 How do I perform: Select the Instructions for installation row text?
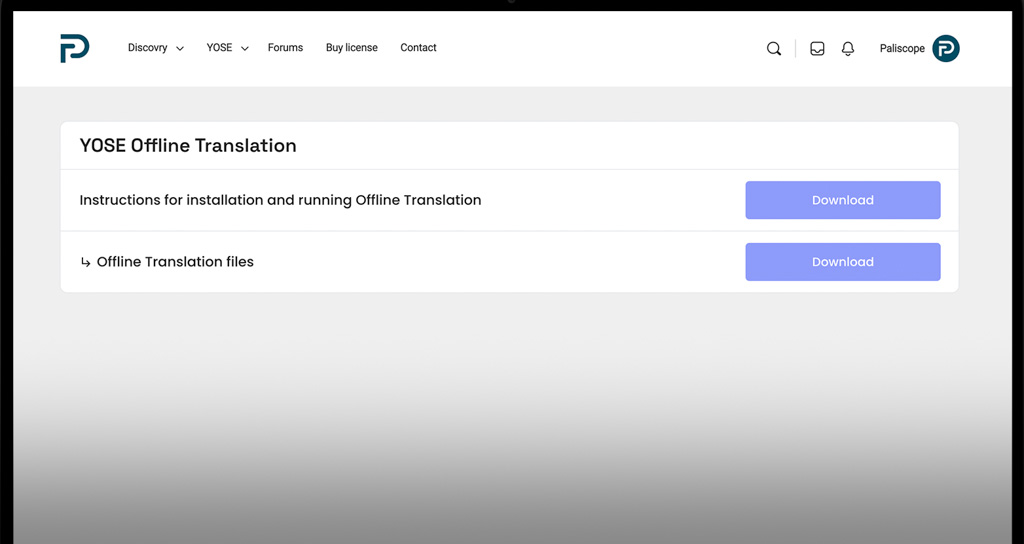tap(280, 200)
